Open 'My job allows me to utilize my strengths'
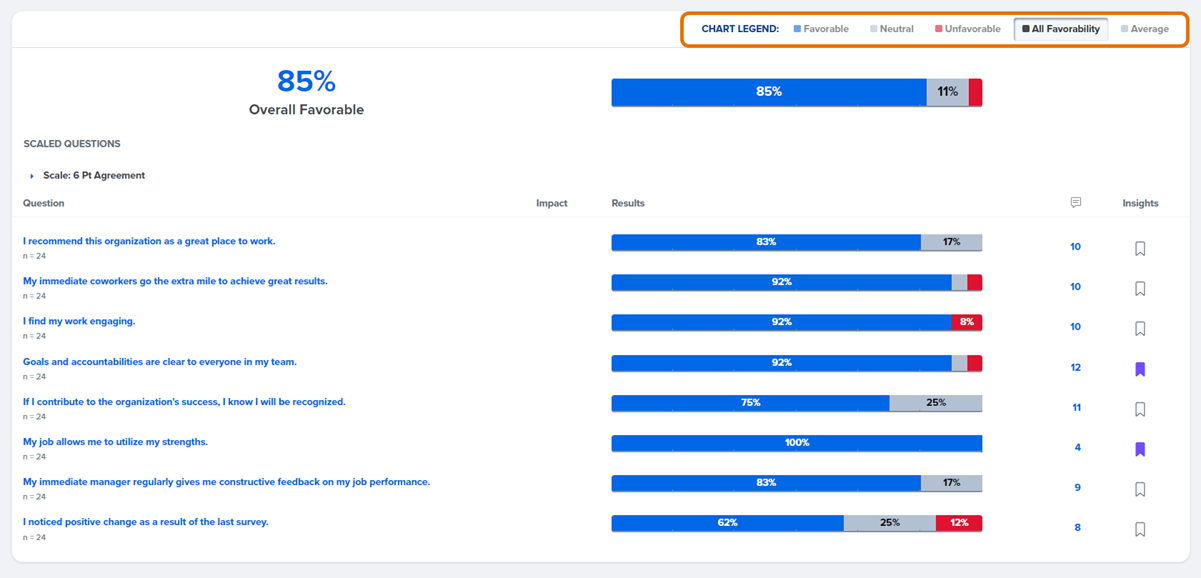Screen dimensions: 1201x578 pyautogui.click(x=116, y=441)
